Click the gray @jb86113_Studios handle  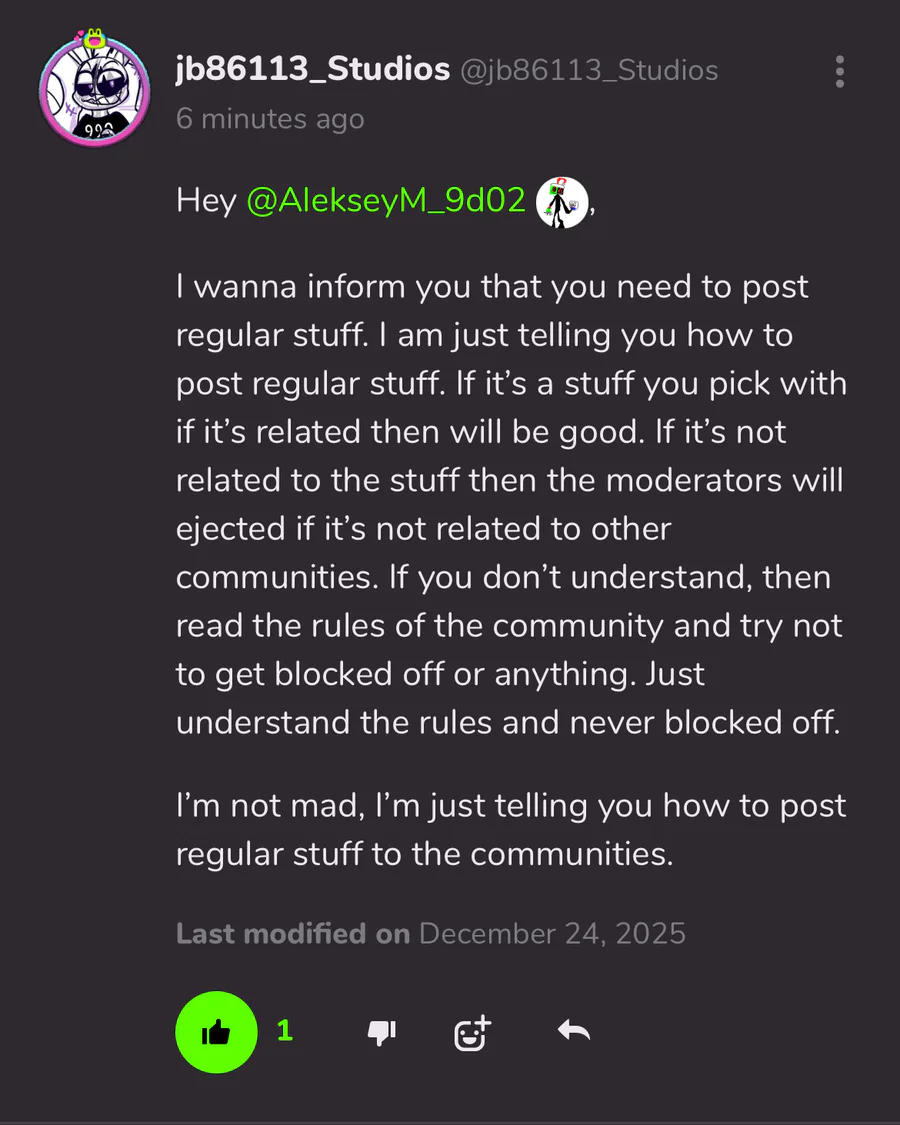pos(588,71)
